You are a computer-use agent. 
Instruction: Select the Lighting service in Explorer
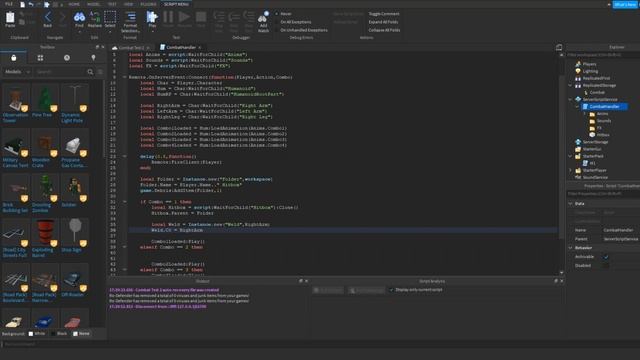(x=590, y=71)
